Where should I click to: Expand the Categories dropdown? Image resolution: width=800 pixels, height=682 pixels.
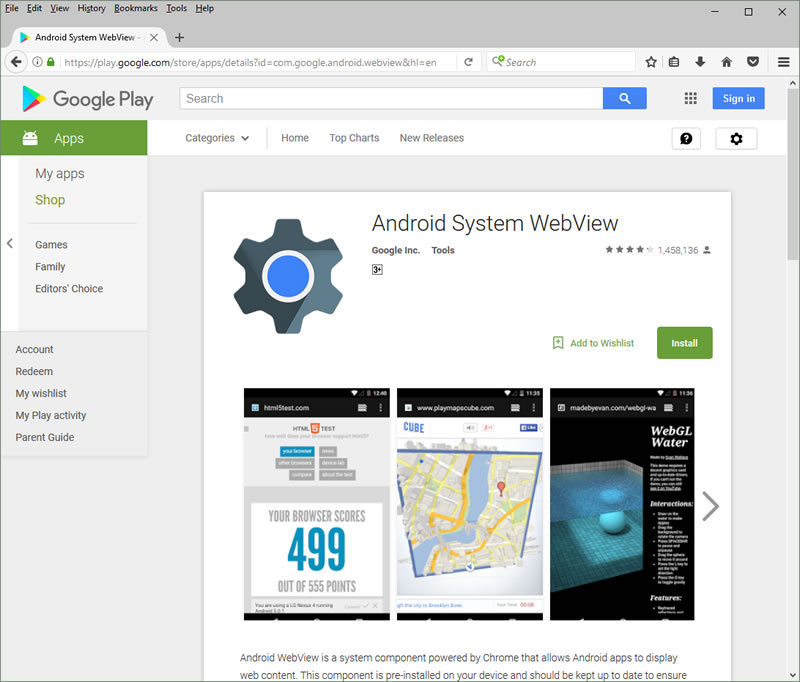point(217,138)
